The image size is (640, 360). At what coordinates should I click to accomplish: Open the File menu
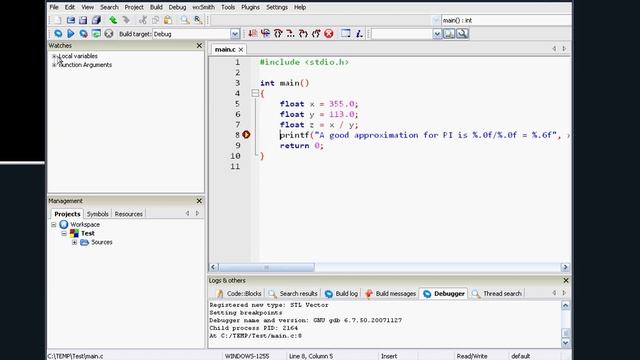coord(54,7)
